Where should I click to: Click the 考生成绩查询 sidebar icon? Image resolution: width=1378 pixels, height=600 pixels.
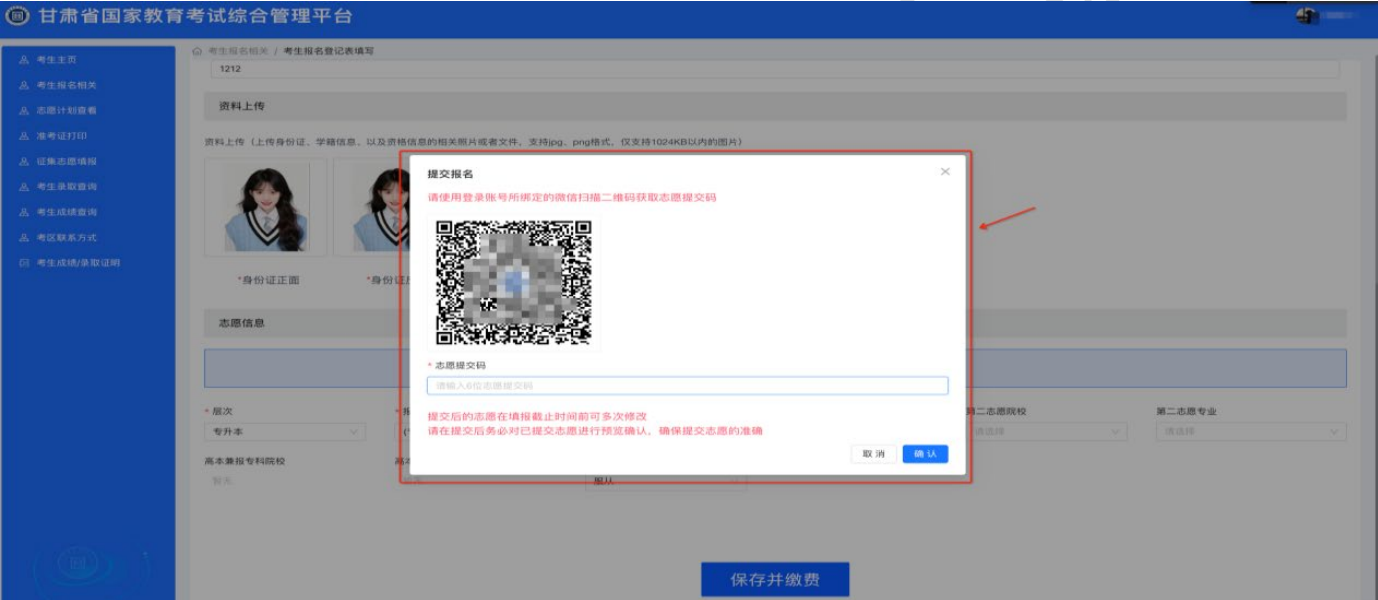coord(24,212)
